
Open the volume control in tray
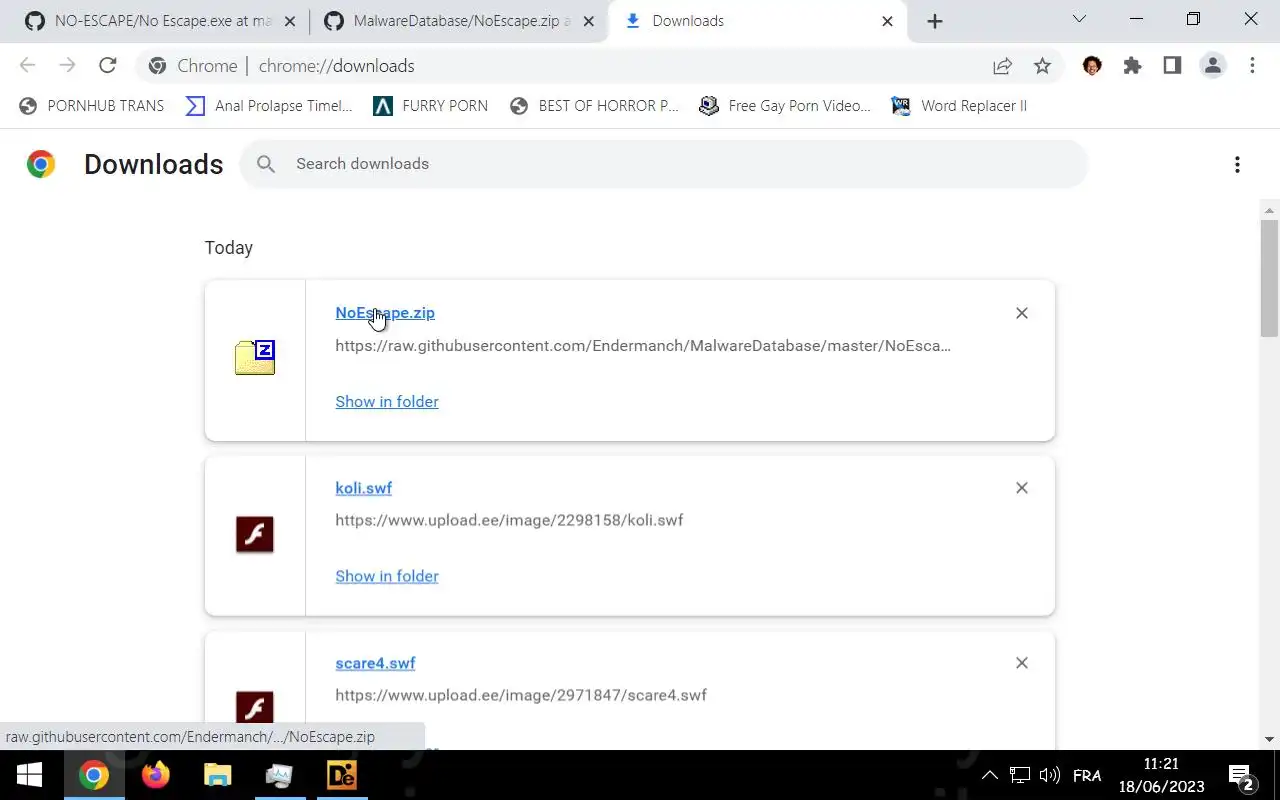point(1050,775)
